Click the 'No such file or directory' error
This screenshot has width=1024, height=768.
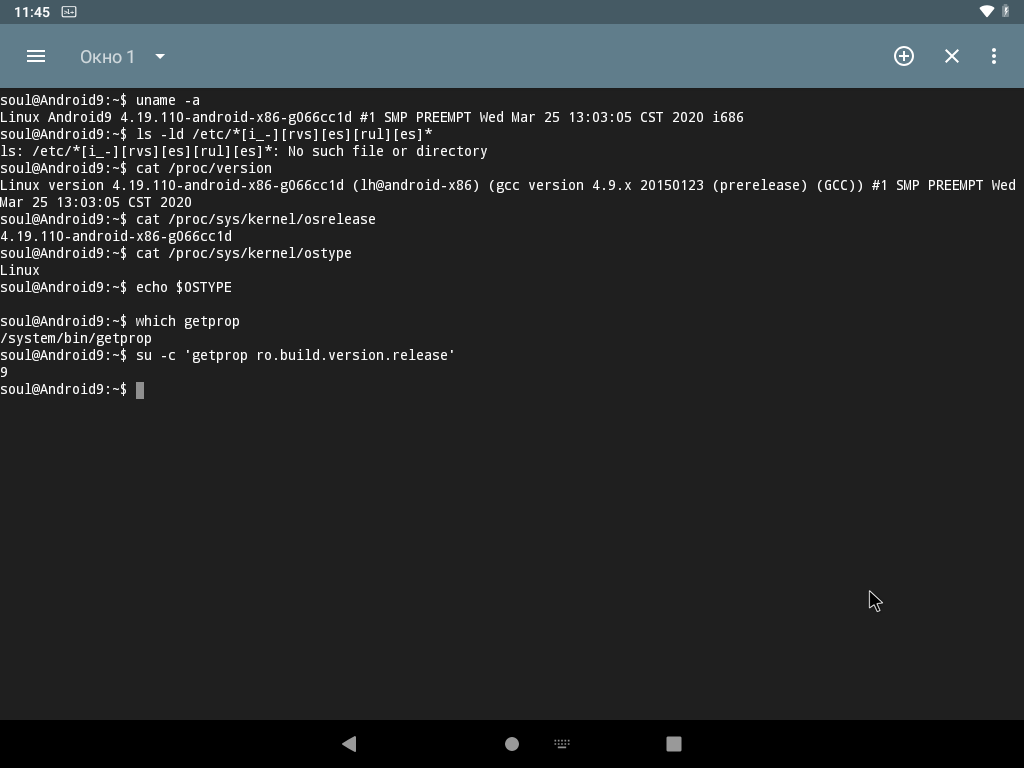388,152
